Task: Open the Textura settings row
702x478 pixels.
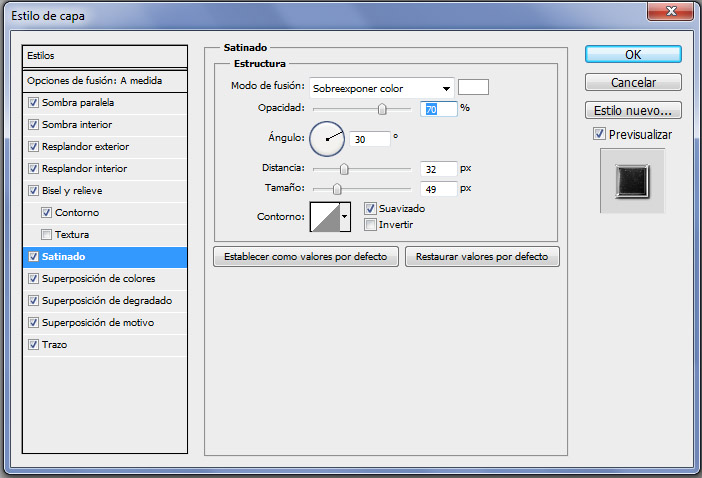Action: (x=105, y=235)
